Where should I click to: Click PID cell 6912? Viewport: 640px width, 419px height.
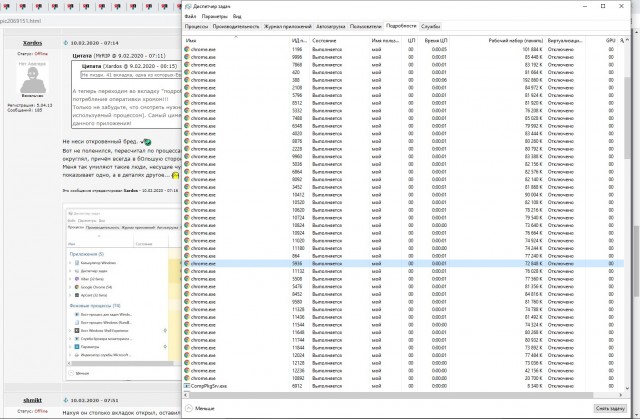tap(297, 386)
